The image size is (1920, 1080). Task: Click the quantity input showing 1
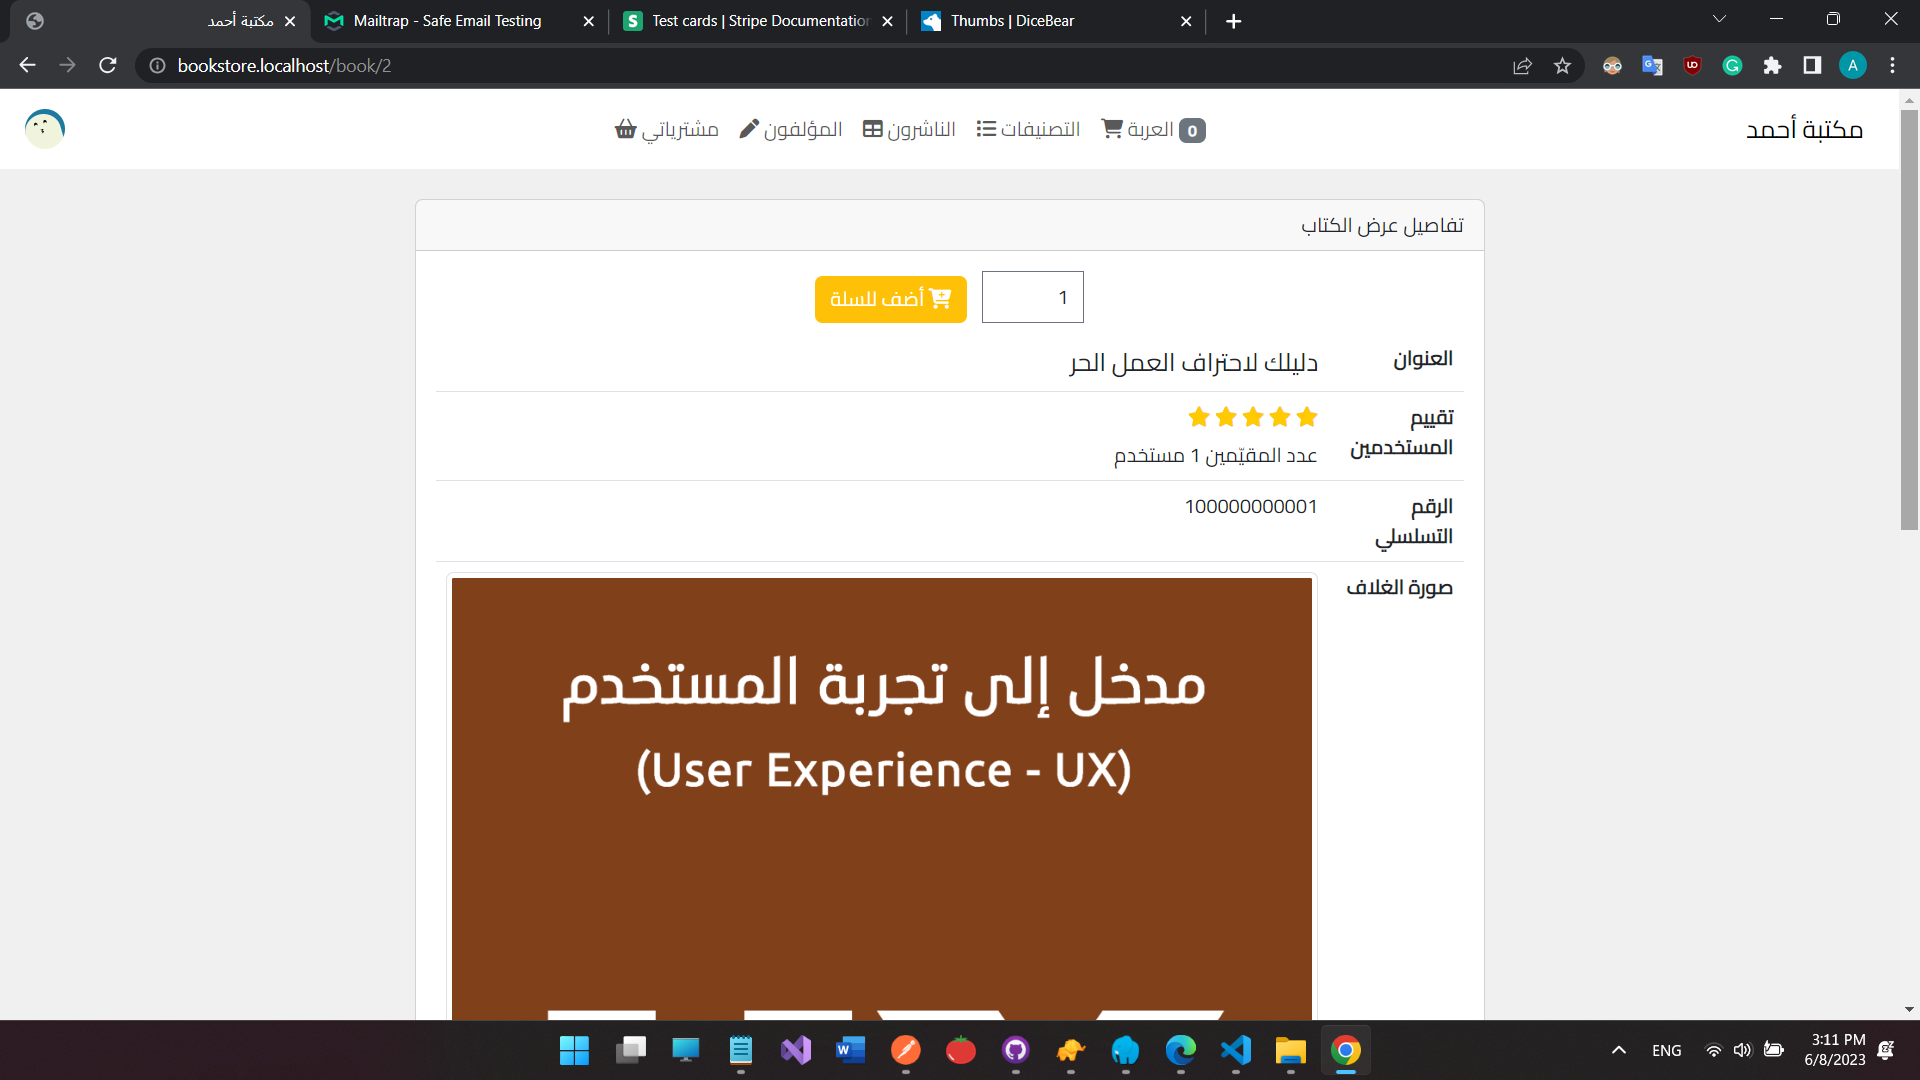click(1032, 297)
